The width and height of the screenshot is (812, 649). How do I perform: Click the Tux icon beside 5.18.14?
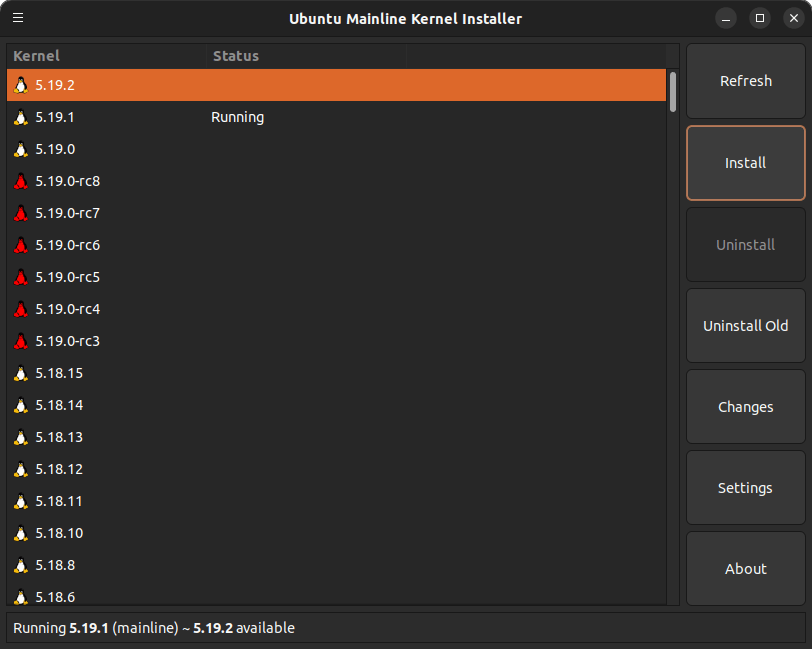pyautogui.click(x=21, y=405)
